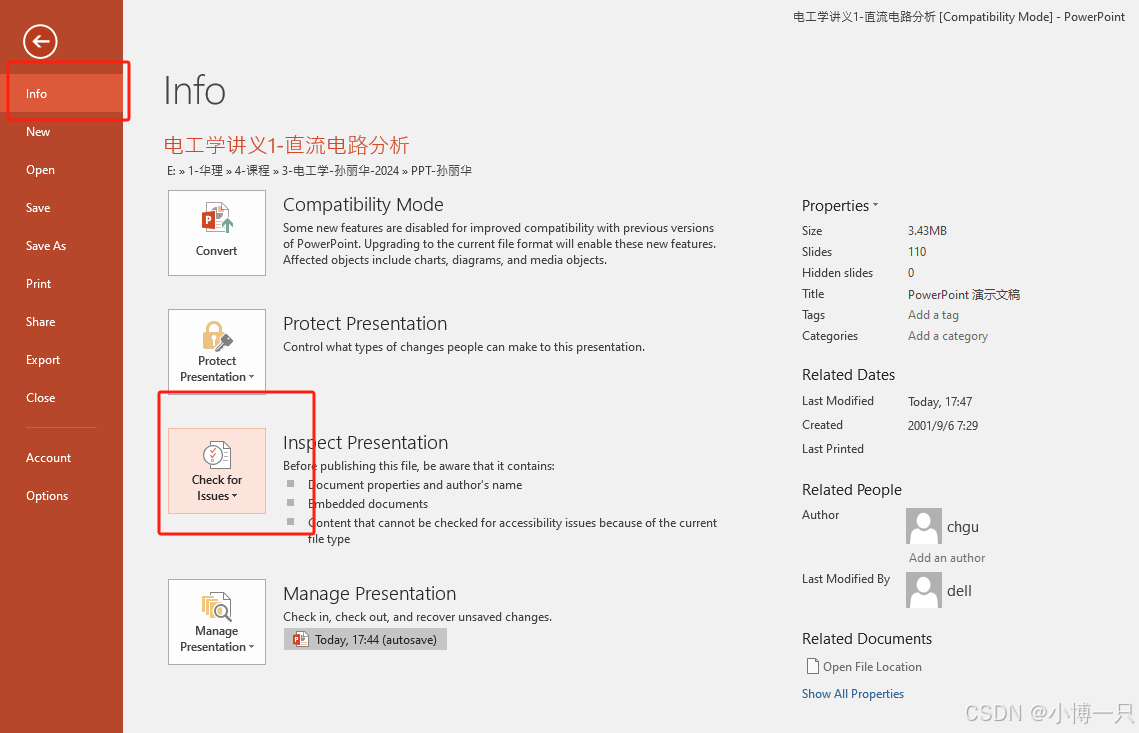Screen dimensions: 1139x733
Task: Close the presentation via Close item
Action: (62, 397)
